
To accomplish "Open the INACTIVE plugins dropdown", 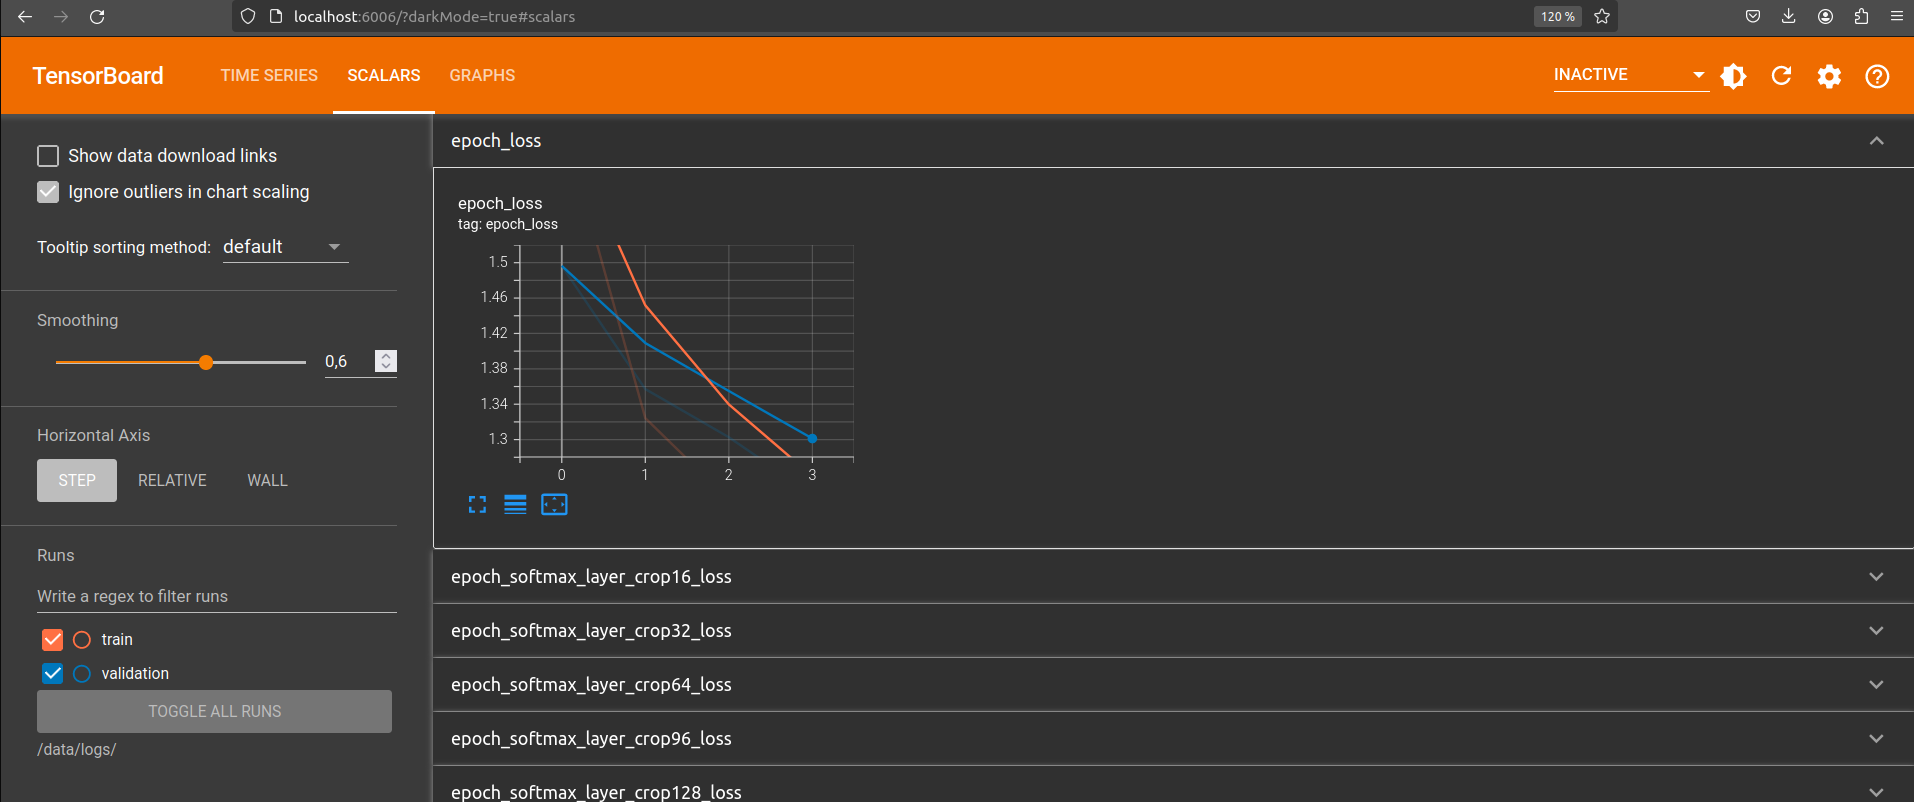I will tap(1630, 75).
